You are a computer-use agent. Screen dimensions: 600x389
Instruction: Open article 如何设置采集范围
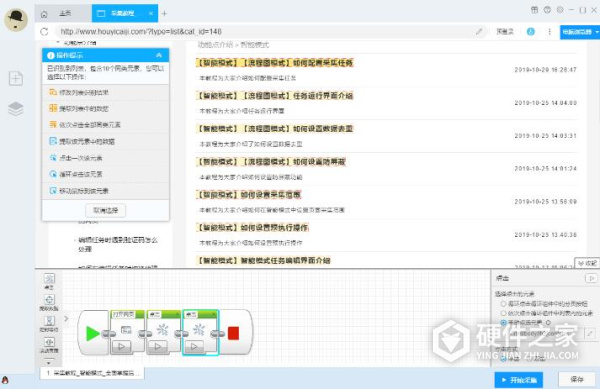pos(248,195)
